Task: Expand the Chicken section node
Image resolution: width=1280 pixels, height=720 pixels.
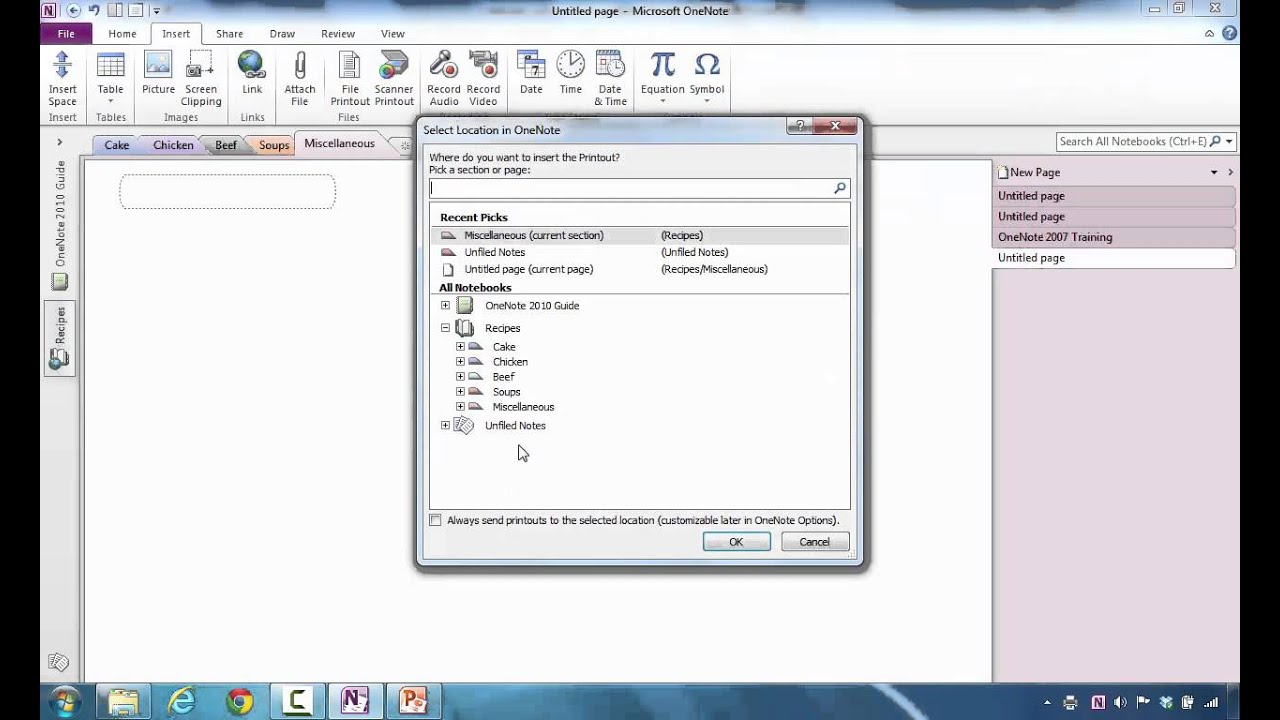Action: tap(460, 361)
